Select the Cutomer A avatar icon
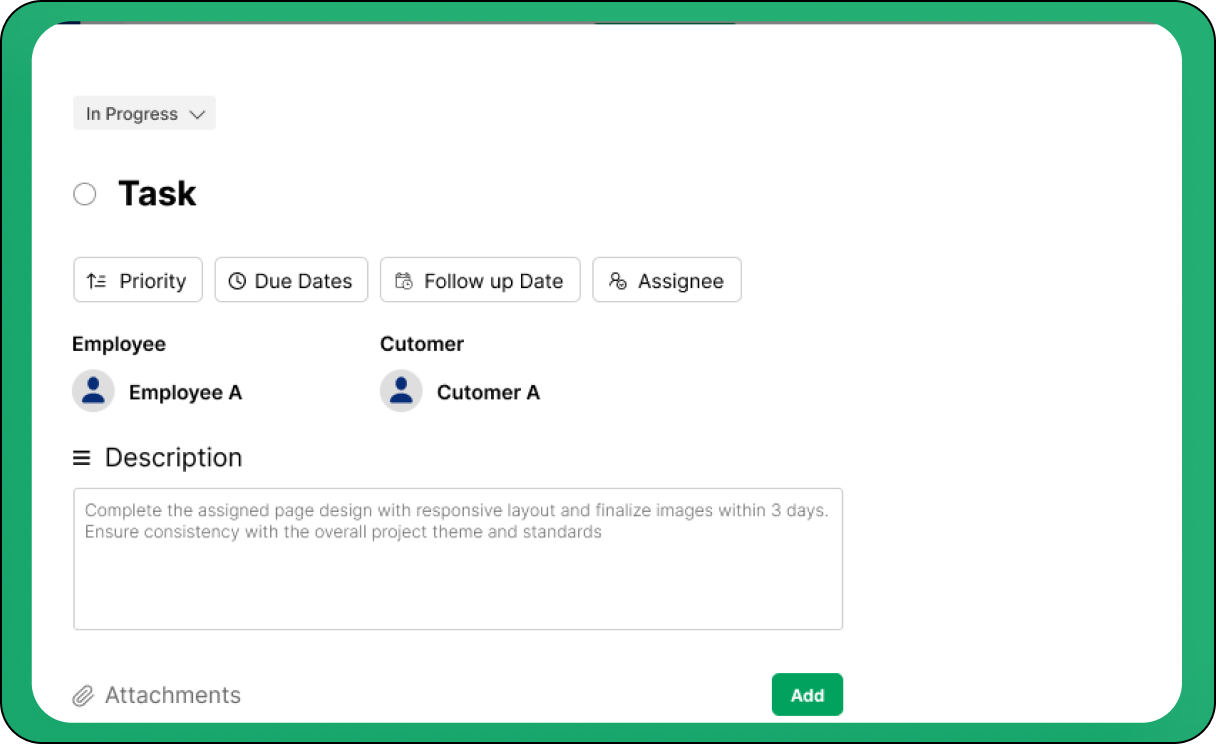 (401, 391)
